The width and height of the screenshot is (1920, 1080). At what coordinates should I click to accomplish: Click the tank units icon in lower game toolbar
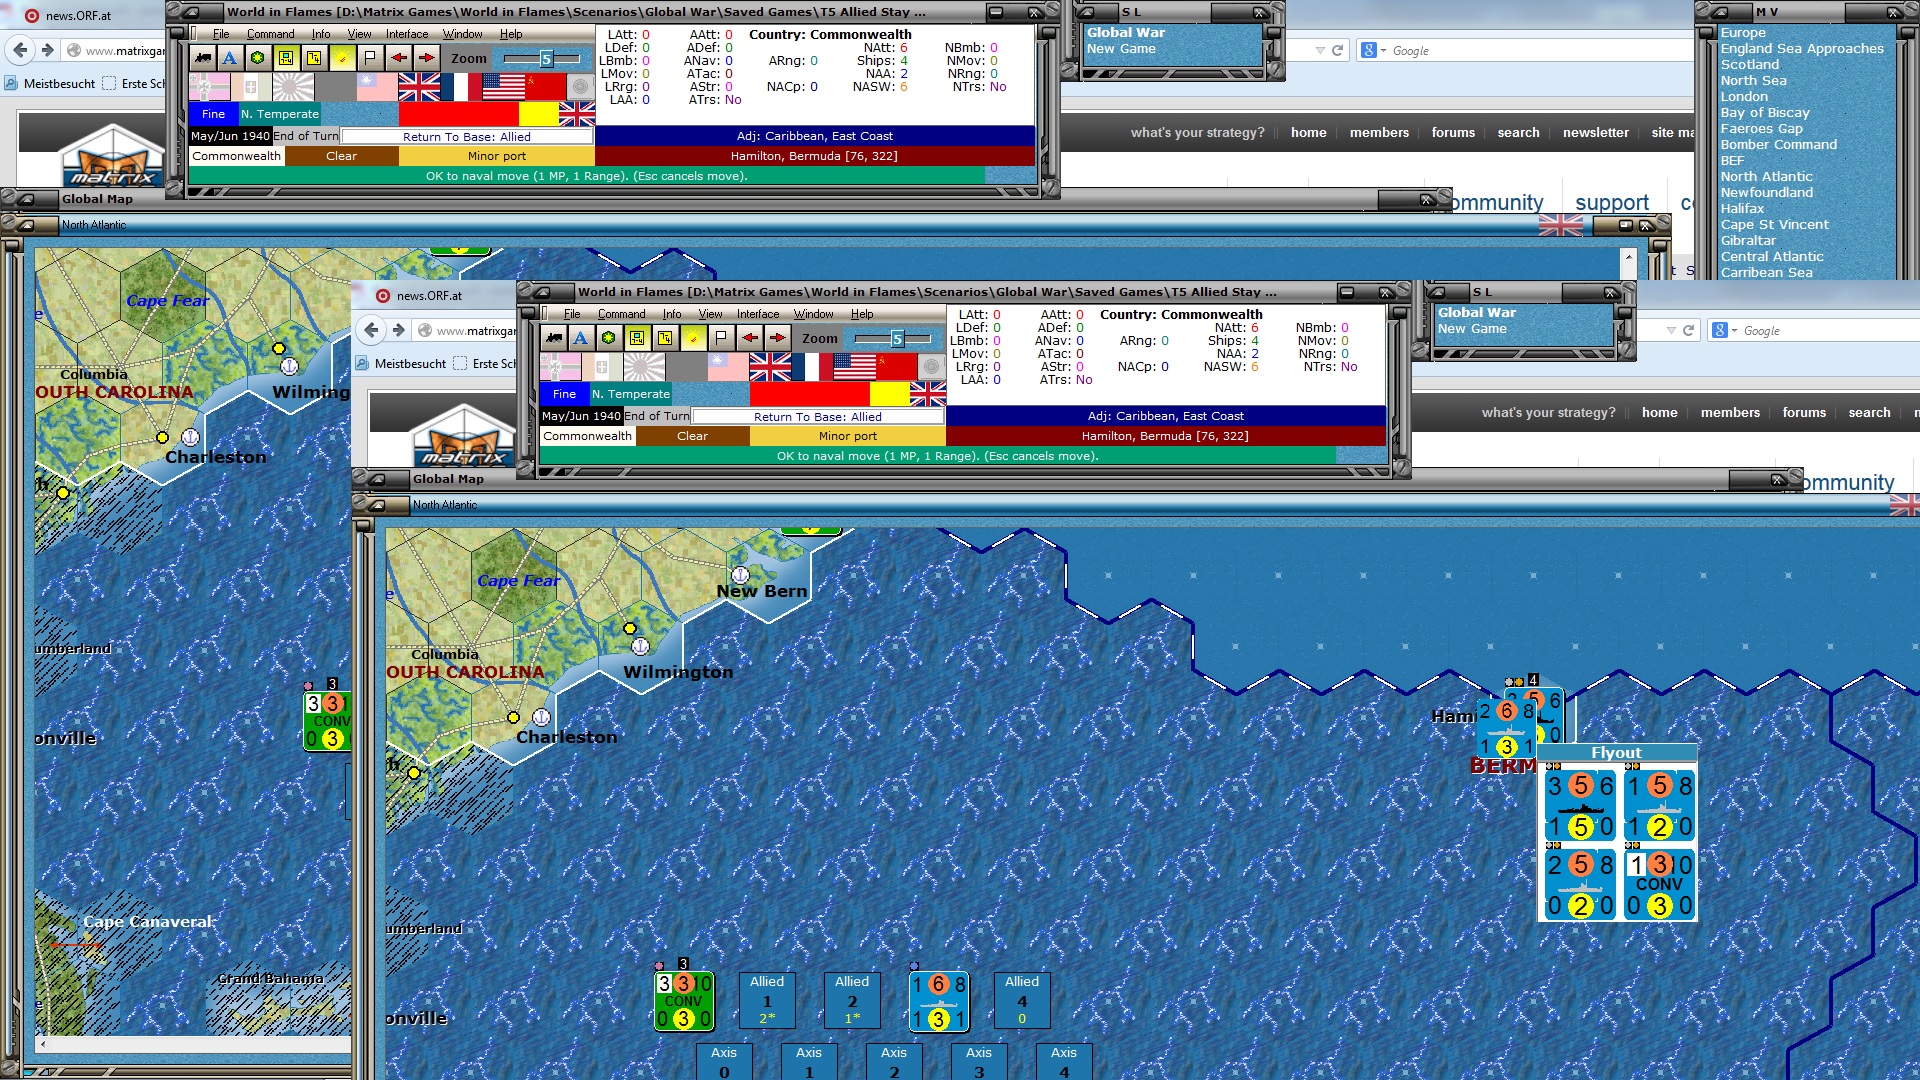554,338
